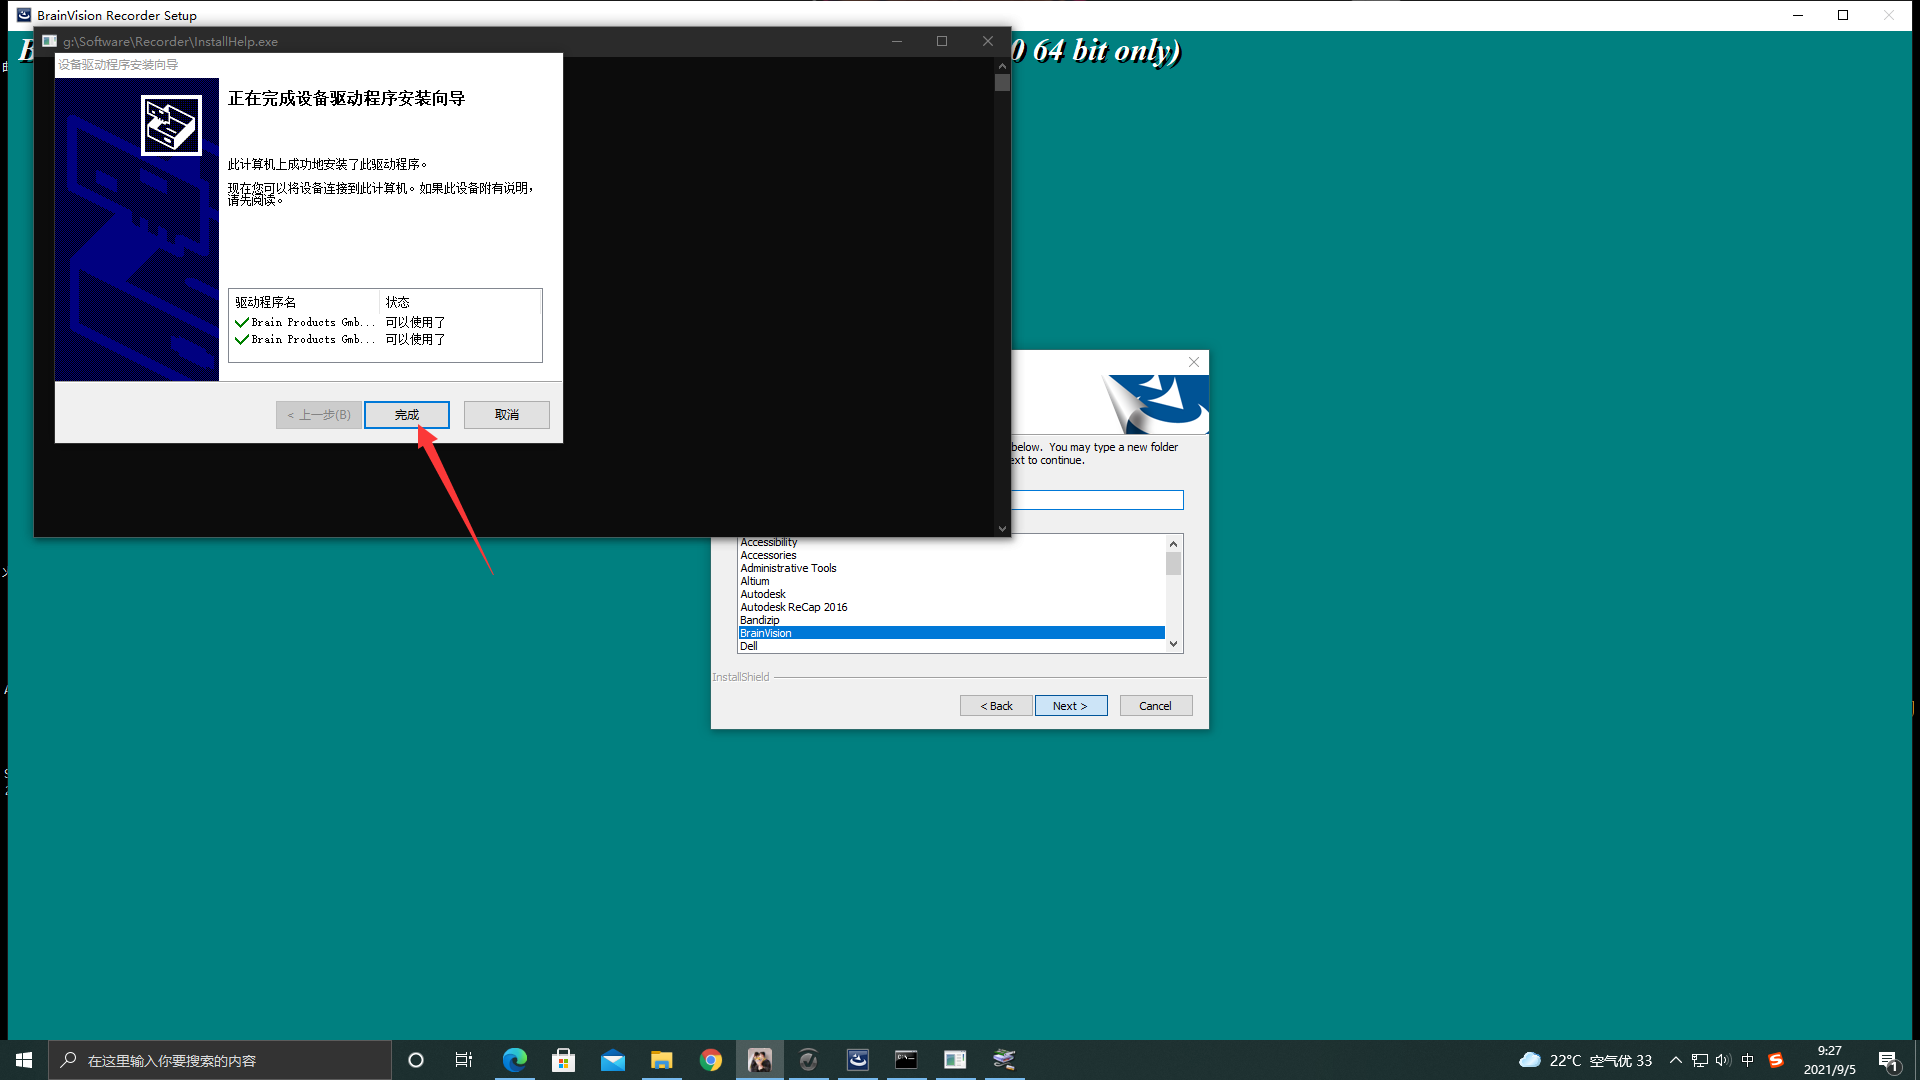This screenshot has height=1080, width=1920.
Task: Click 完成 to finish the driver installation
Action: [406, 414]
